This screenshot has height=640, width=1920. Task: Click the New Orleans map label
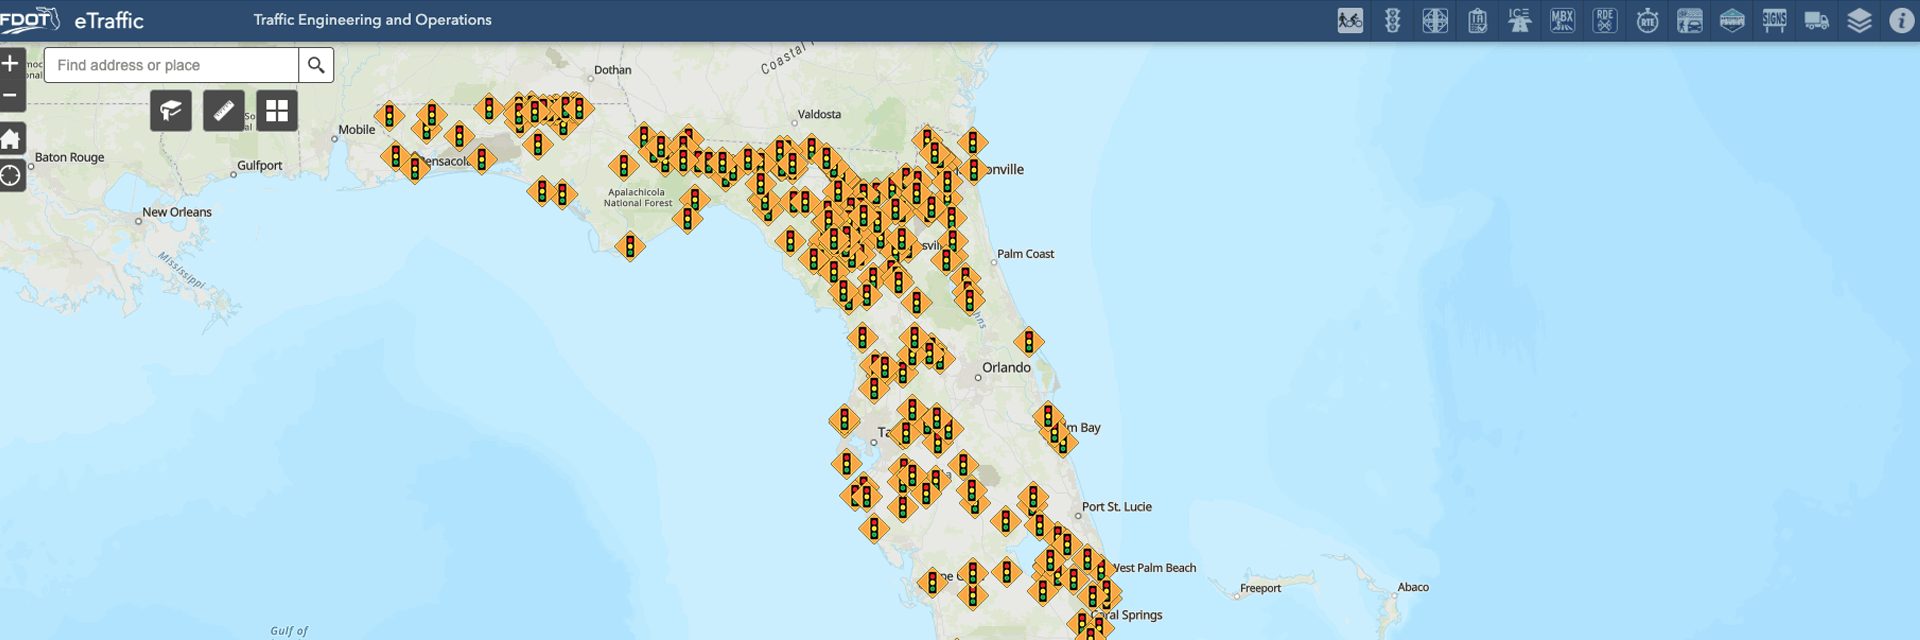coord(177,212)
